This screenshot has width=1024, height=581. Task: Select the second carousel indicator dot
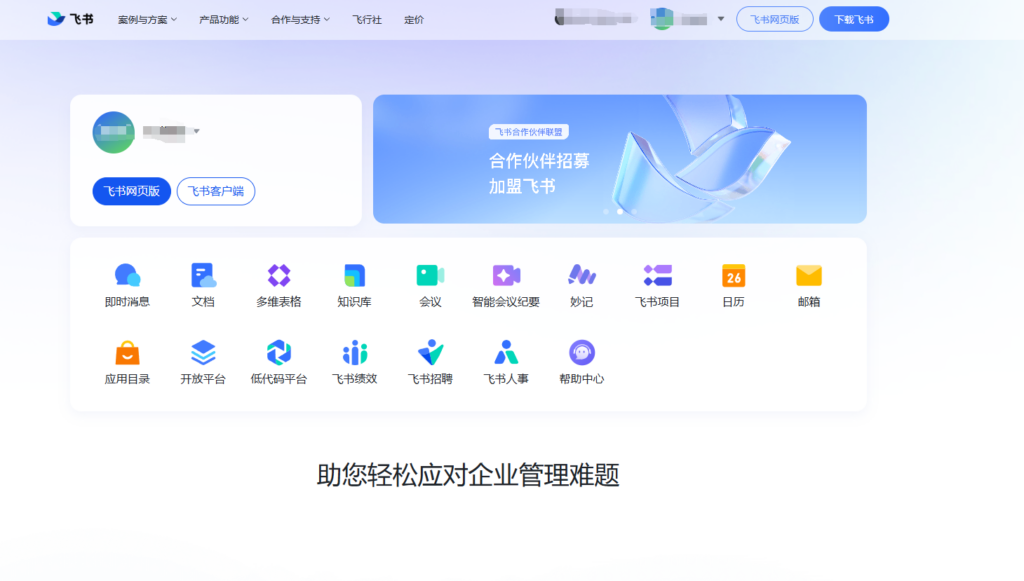click(619, 210)
